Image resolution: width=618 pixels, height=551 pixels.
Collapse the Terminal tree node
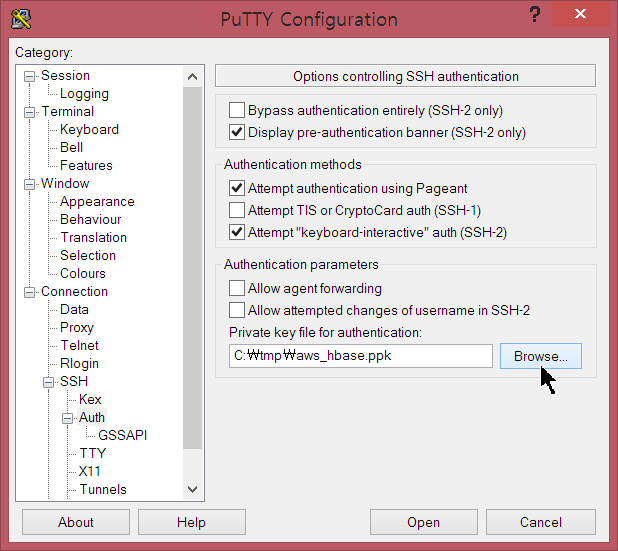pyautogui.click(x=29, y=112)
